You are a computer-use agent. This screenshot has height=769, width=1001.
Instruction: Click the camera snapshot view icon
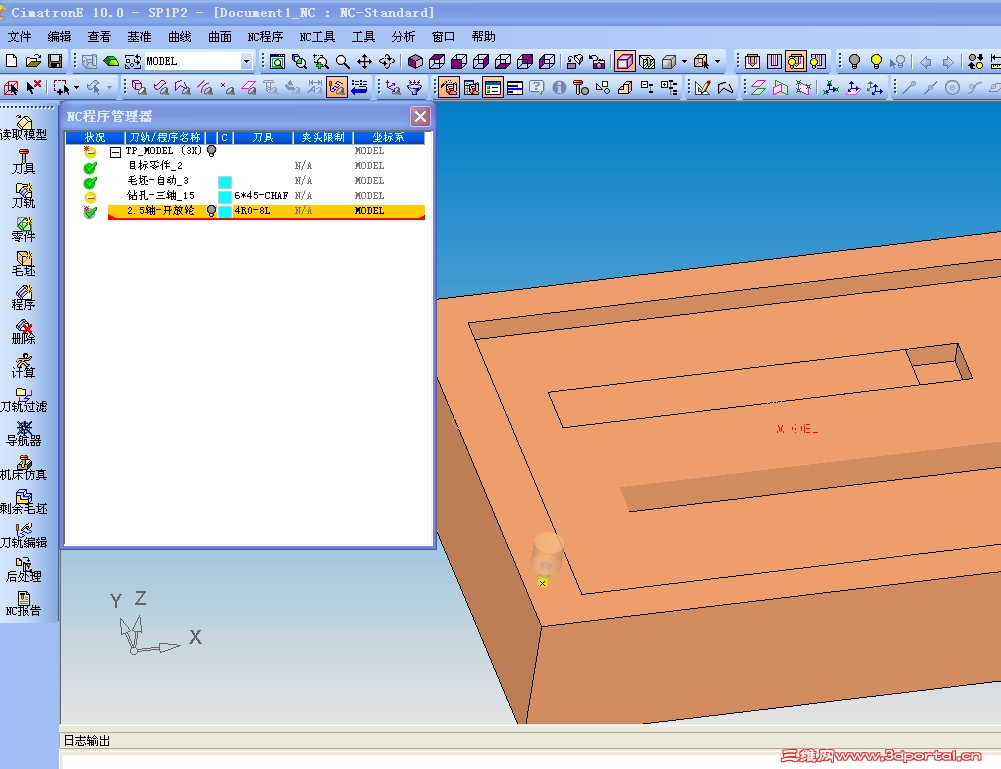(597, 61)
